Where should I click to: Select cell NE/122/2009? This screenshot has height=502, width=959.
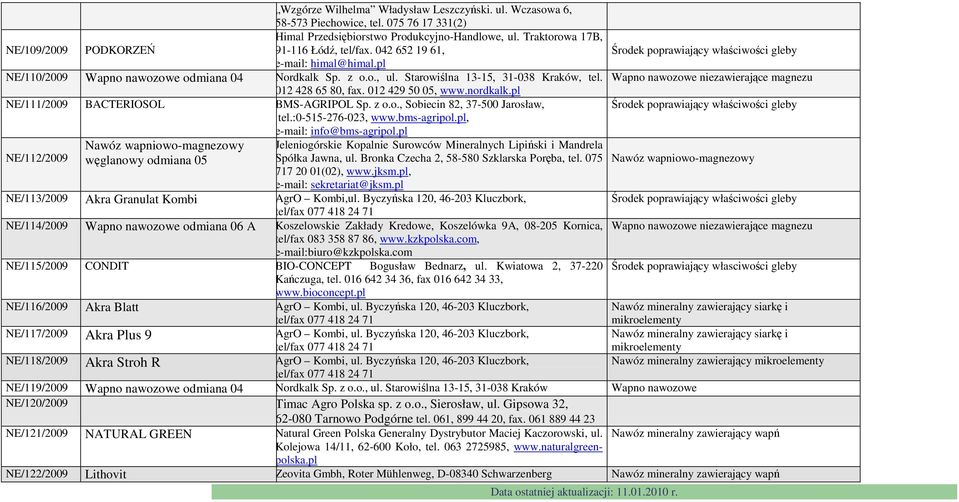[40, 474]
